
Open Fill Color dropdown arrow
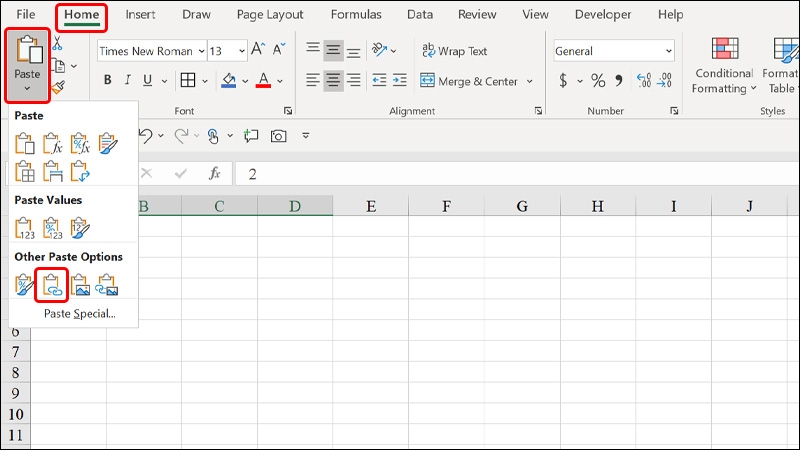(x=245, y=81)
